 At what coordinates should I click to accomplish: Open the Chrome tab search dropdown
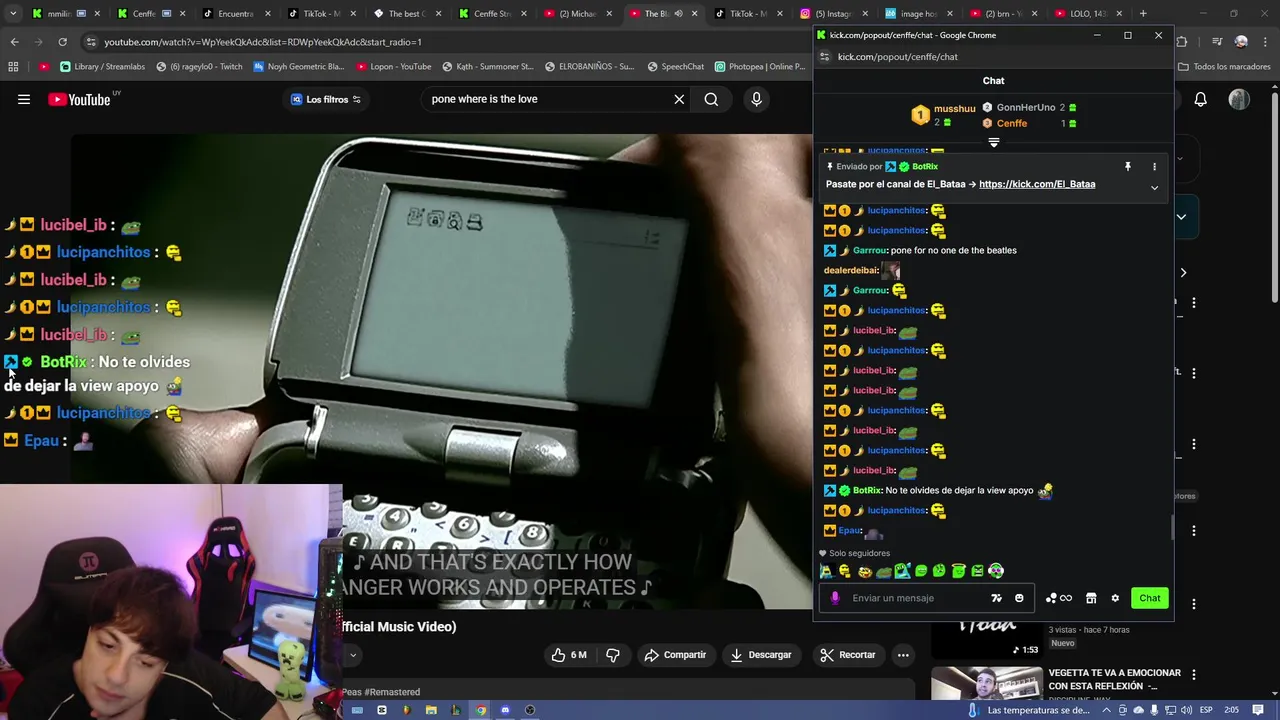click(13, 14)
